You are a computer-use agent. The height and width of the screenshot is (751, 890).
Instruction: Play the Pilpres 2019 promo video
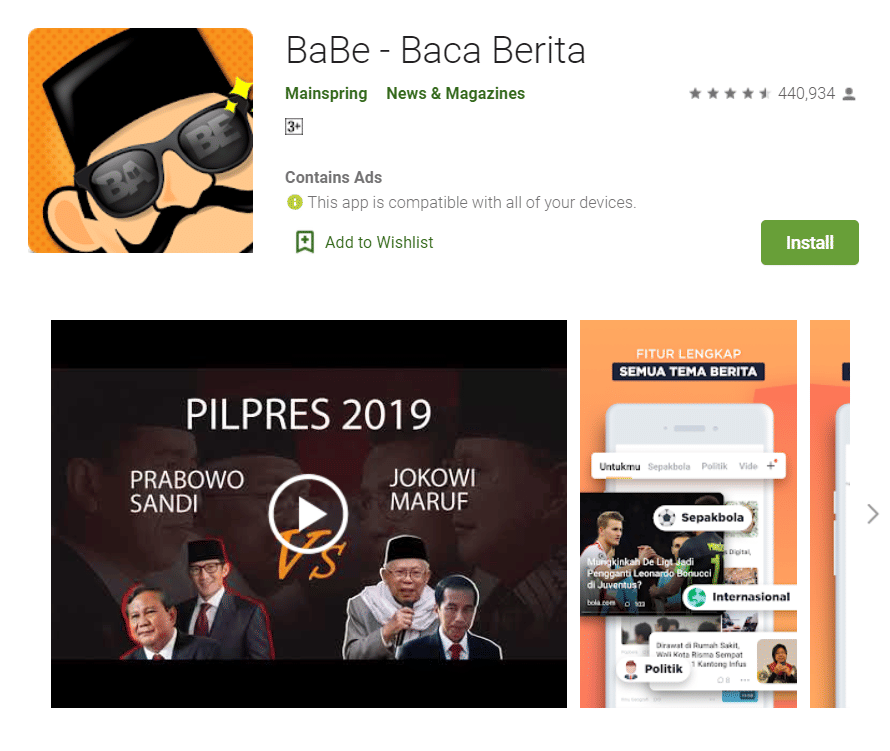pos(308,513)
